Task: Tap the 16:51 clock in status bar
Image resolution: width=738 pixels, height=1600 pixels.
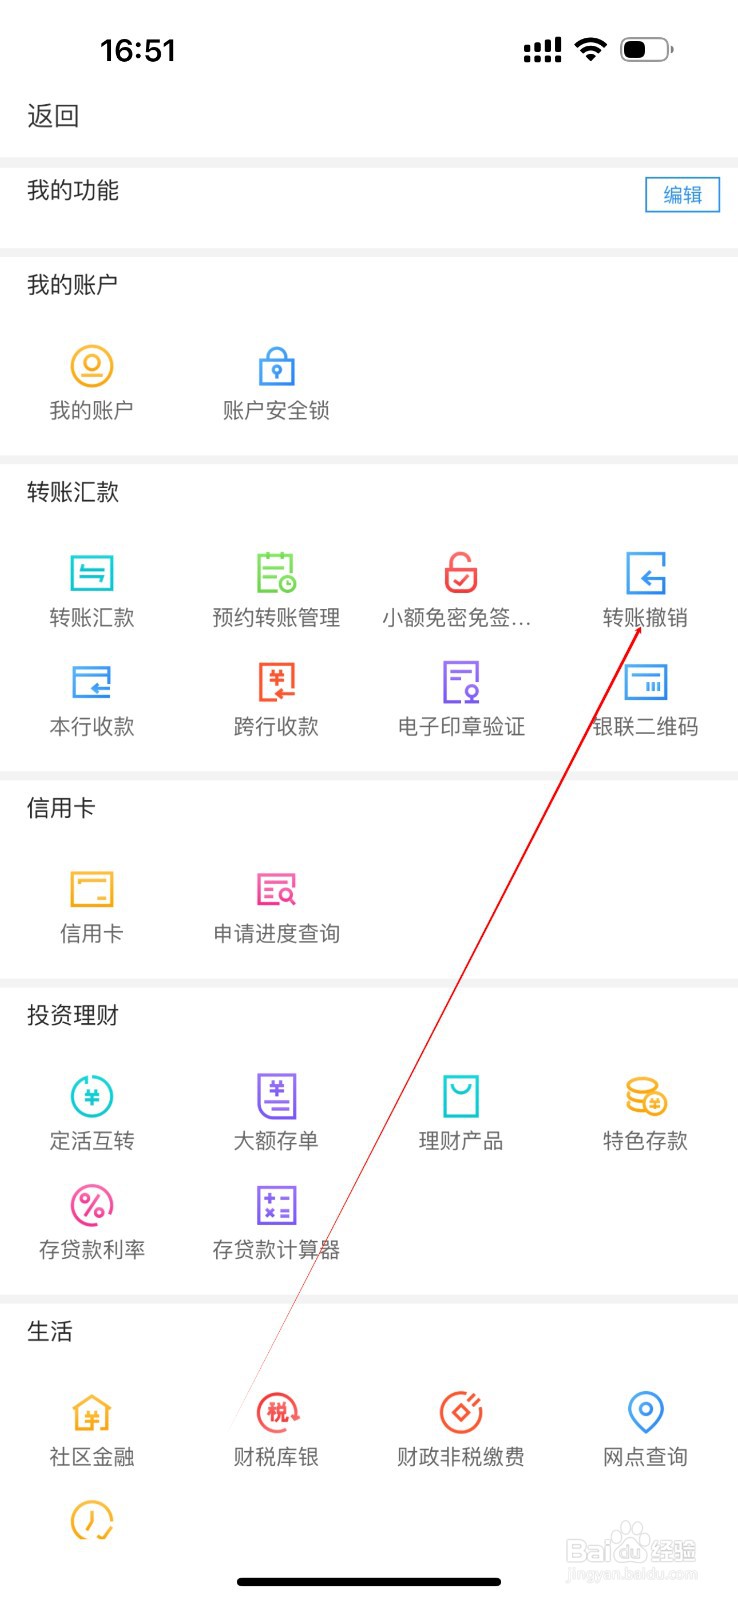Action: click(x=138, y=50)
